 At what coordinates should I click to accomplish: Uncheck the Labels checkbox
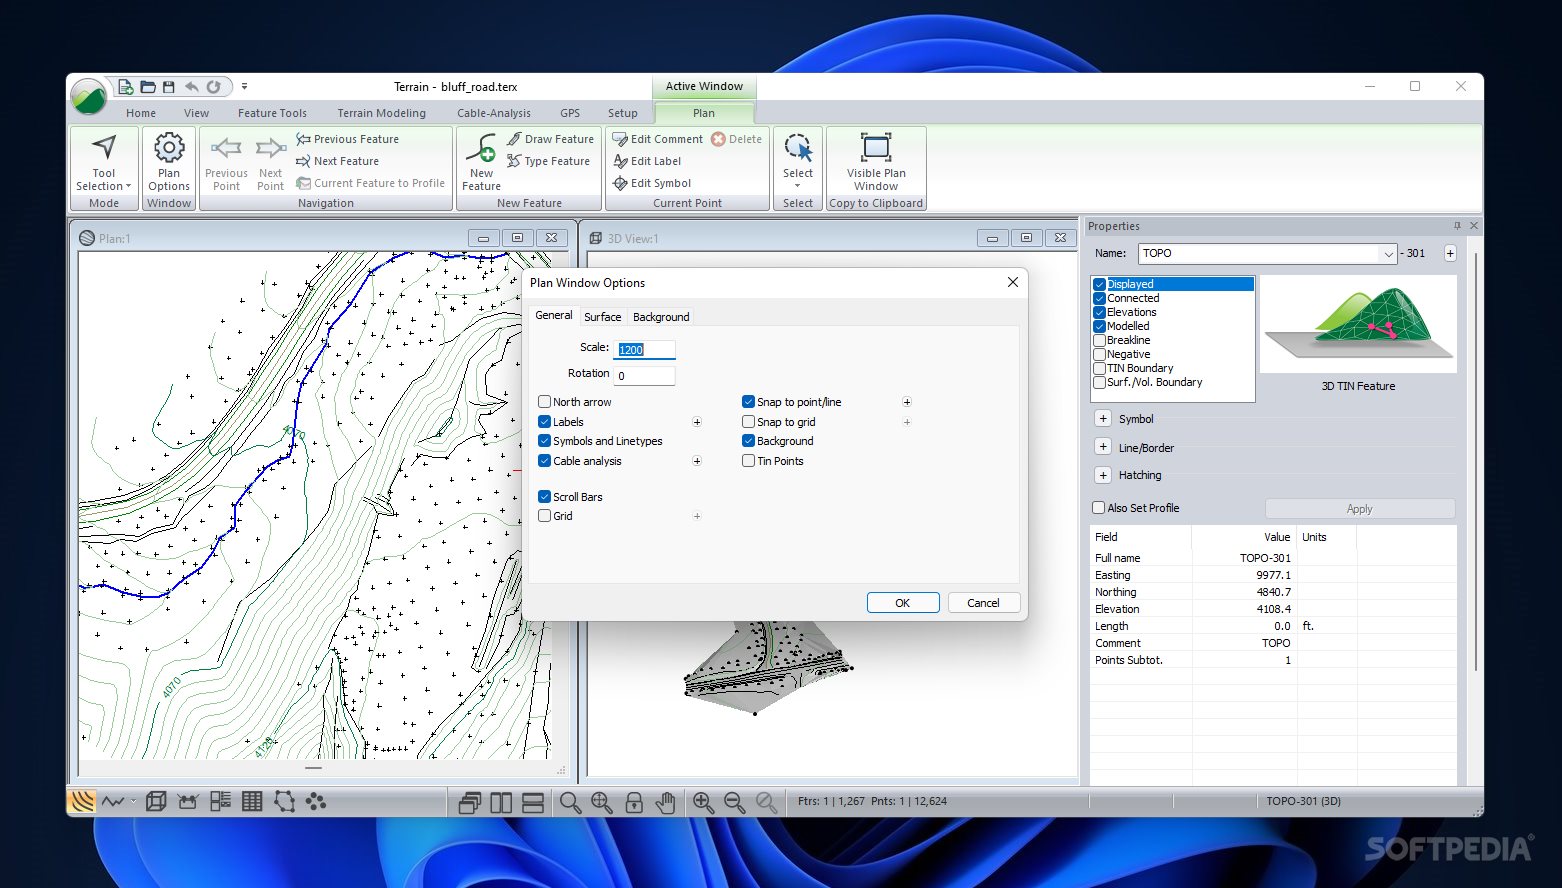545,422
